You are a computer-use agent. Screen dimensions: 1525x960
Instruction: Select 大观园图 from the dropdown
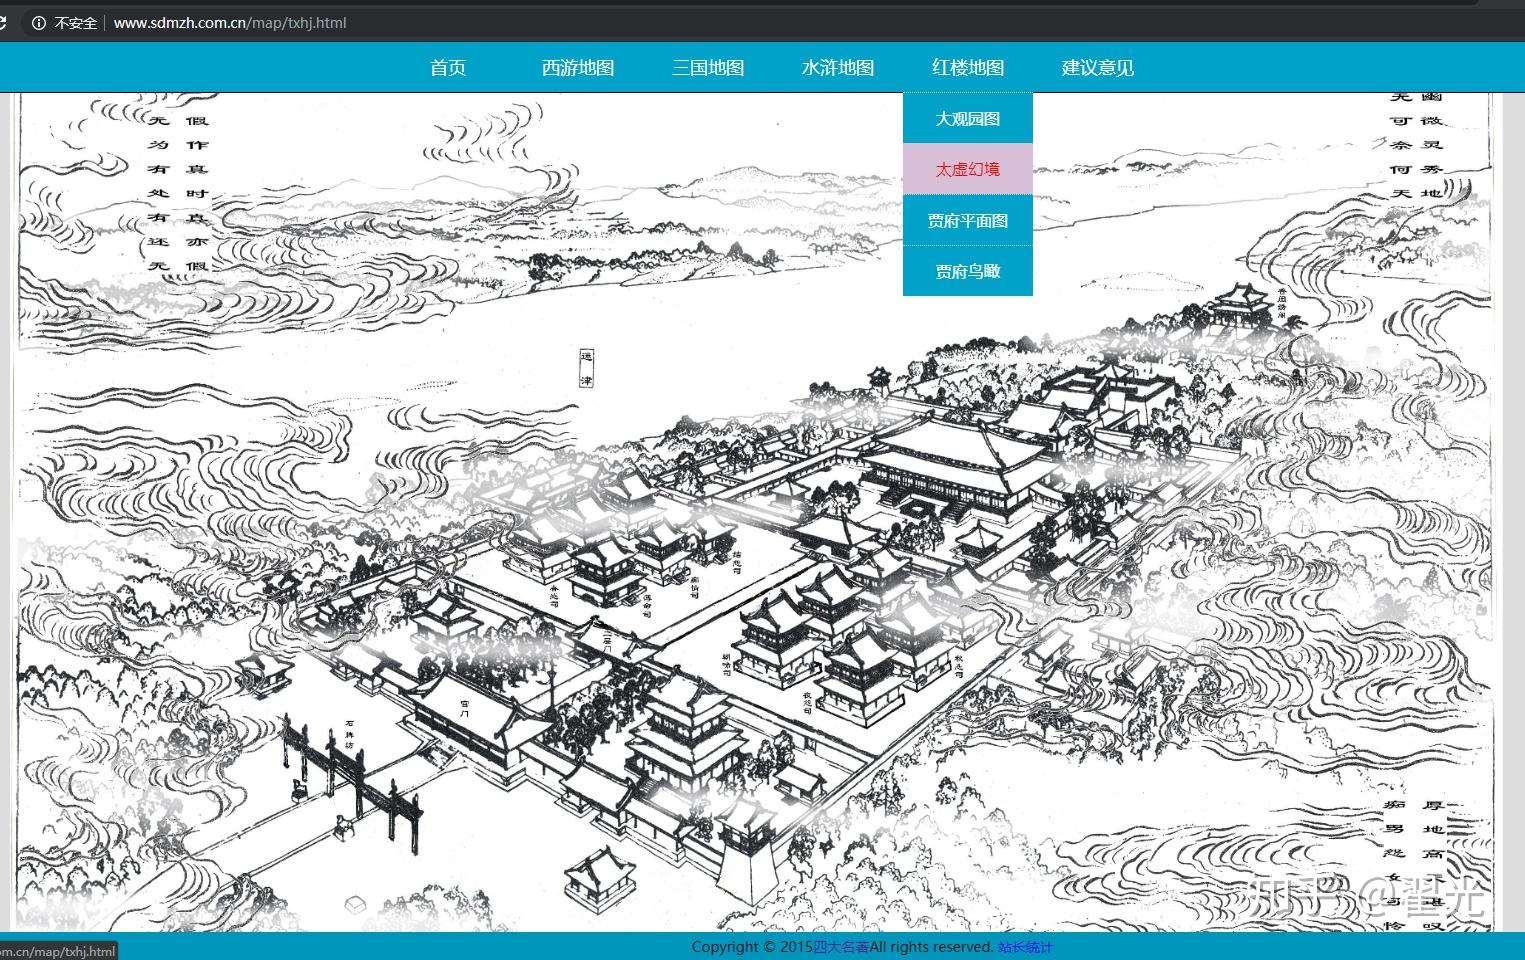968,118
